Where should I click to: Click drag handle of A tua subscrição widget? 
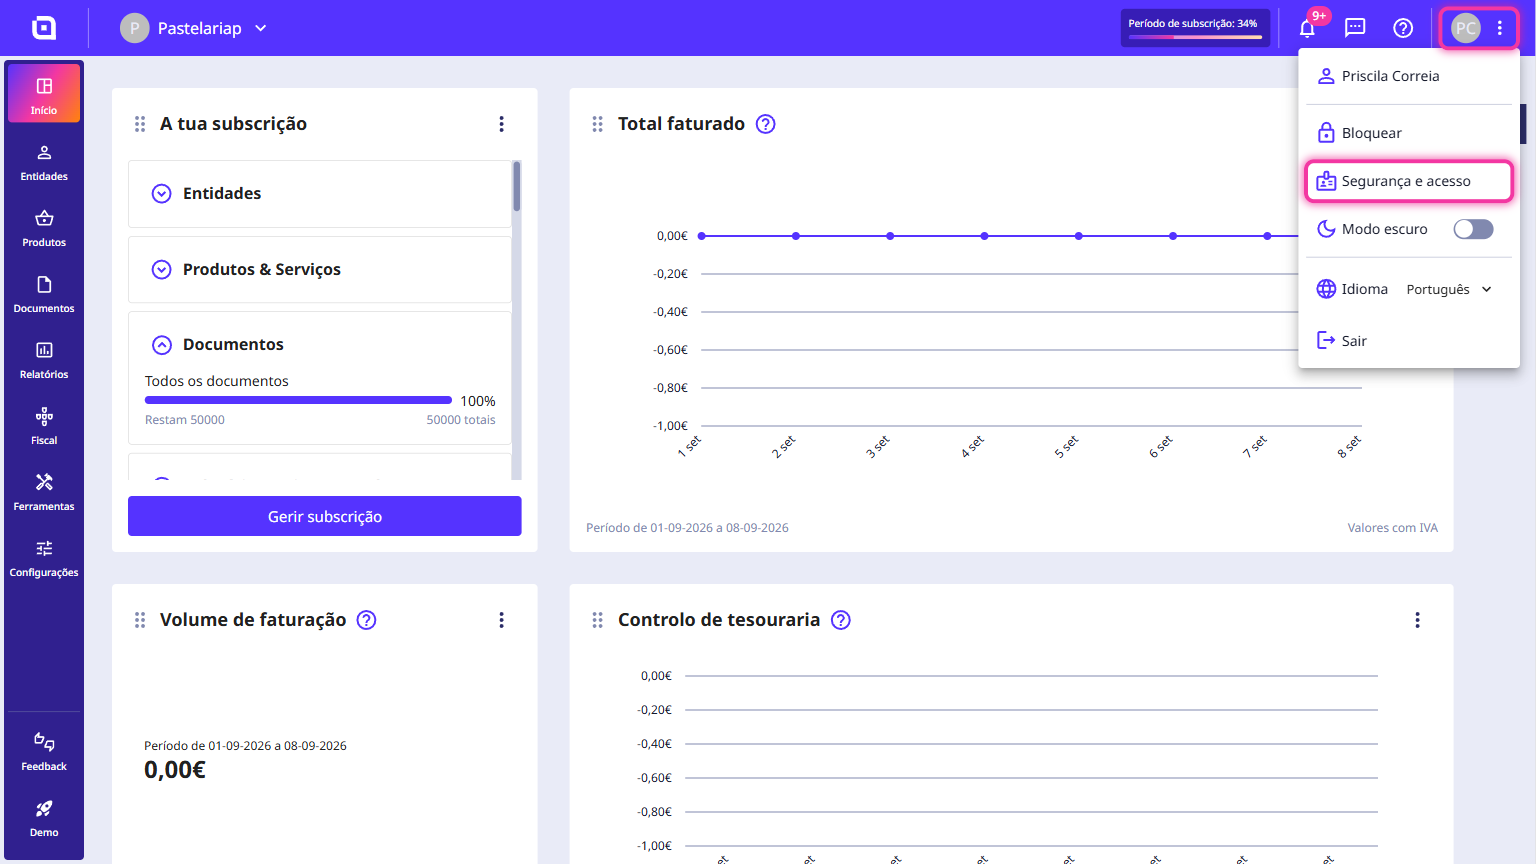pos(140,124)
